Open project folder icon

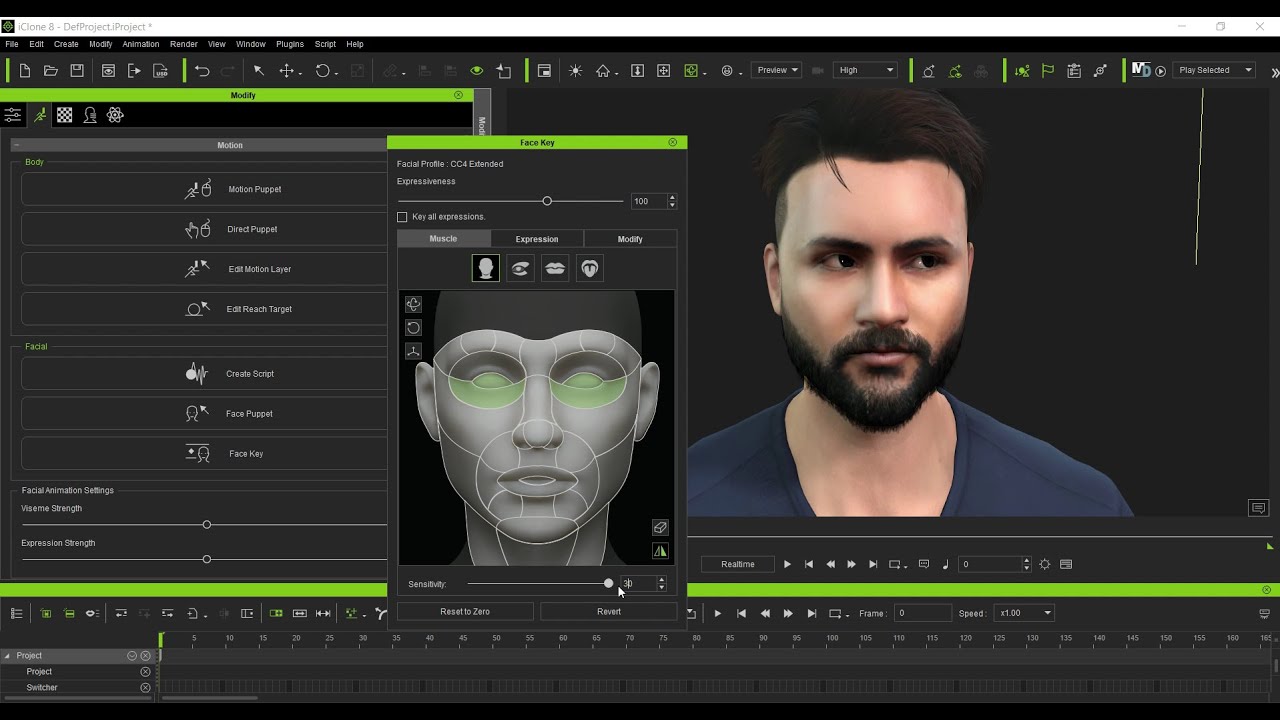(x=51, y=70)
